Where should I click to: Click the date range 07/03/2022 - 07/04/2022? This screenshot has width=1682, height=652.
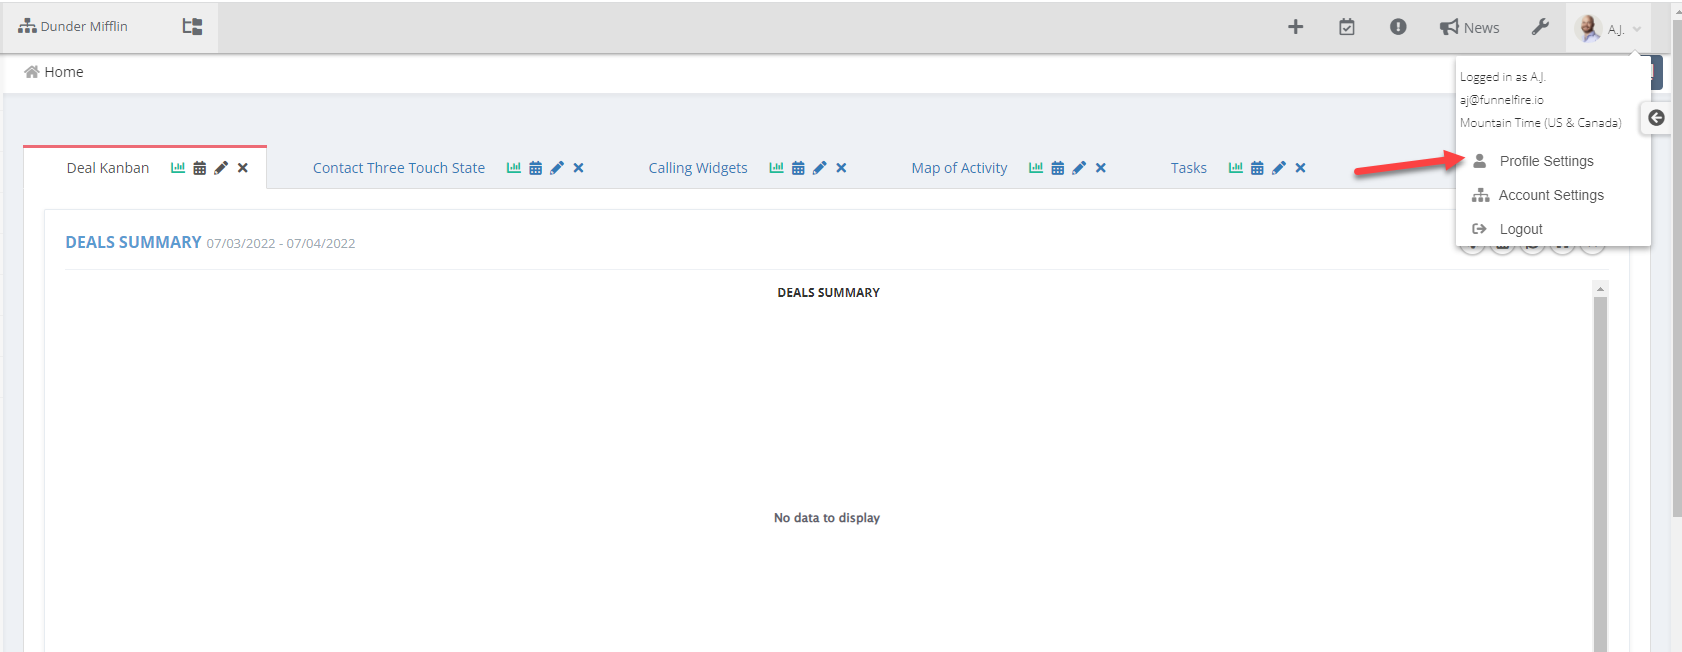tap(281, 243)
